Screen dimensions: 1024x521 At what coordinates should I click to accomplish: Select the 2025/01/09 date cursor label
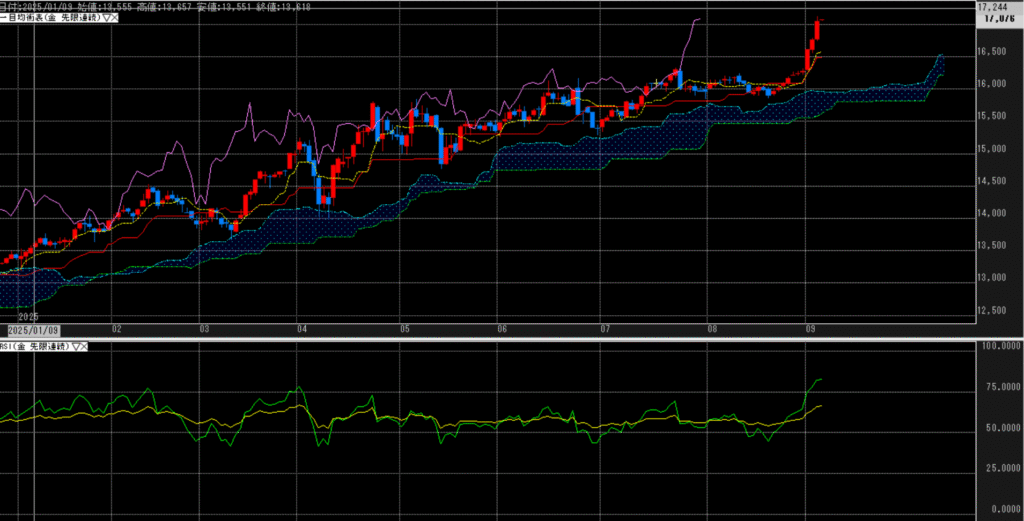(x=34, y=328)
